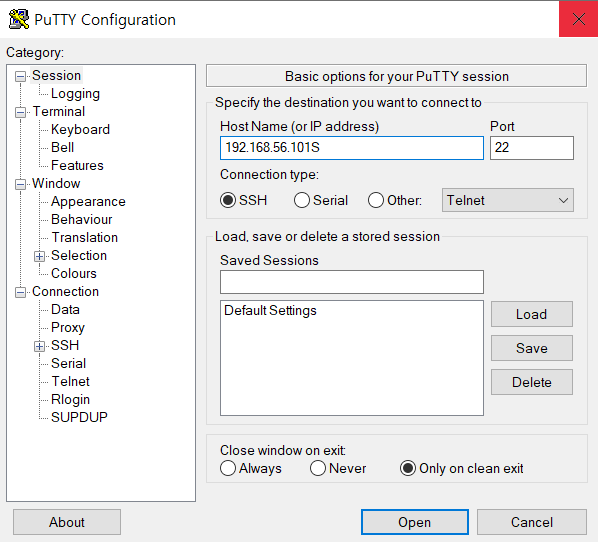Open the Terminal category
This screenshot has height=542, width=598.
click(59, 111)
